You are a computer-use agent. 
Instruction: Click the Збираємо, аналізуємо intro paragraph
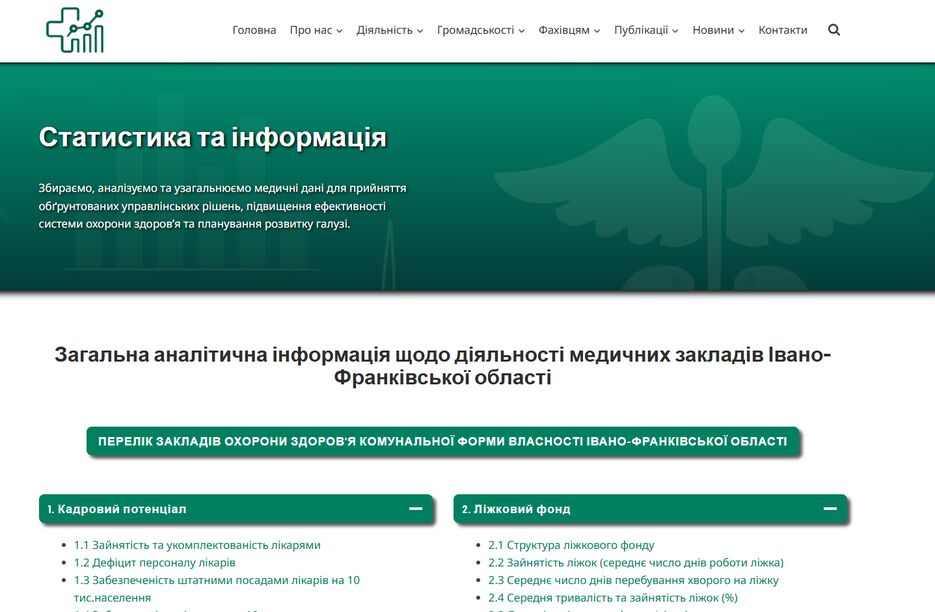[x=222, y=206]
